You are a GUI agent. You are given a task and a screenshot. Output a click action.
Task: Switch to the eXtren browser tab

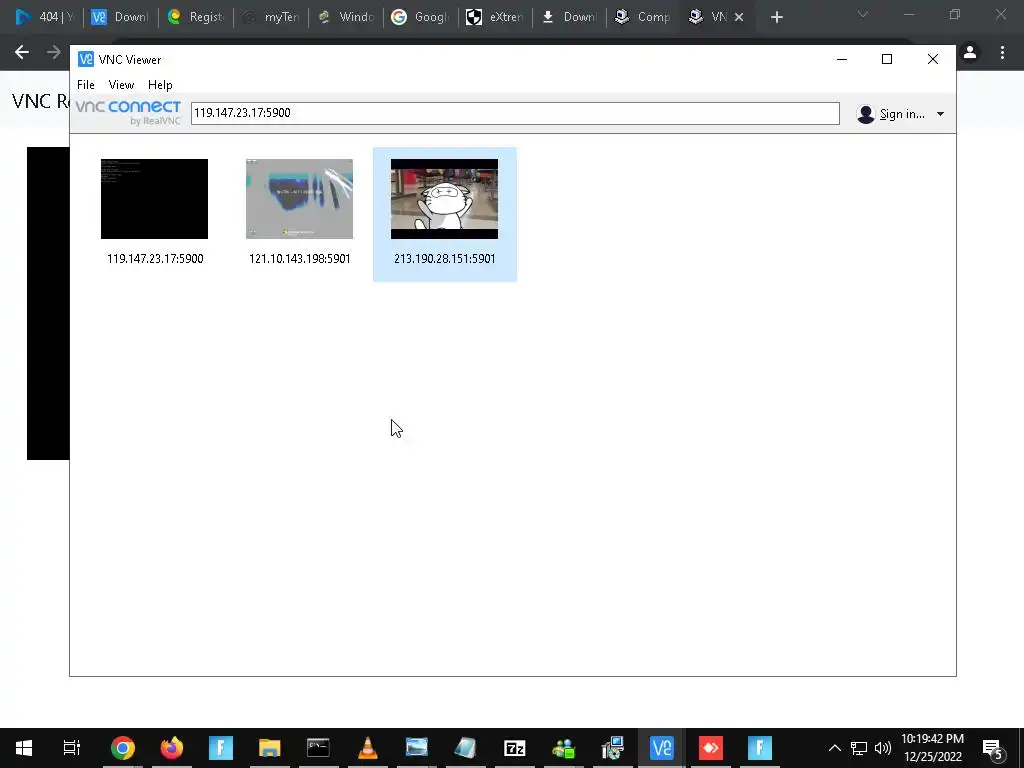[495, 17]
